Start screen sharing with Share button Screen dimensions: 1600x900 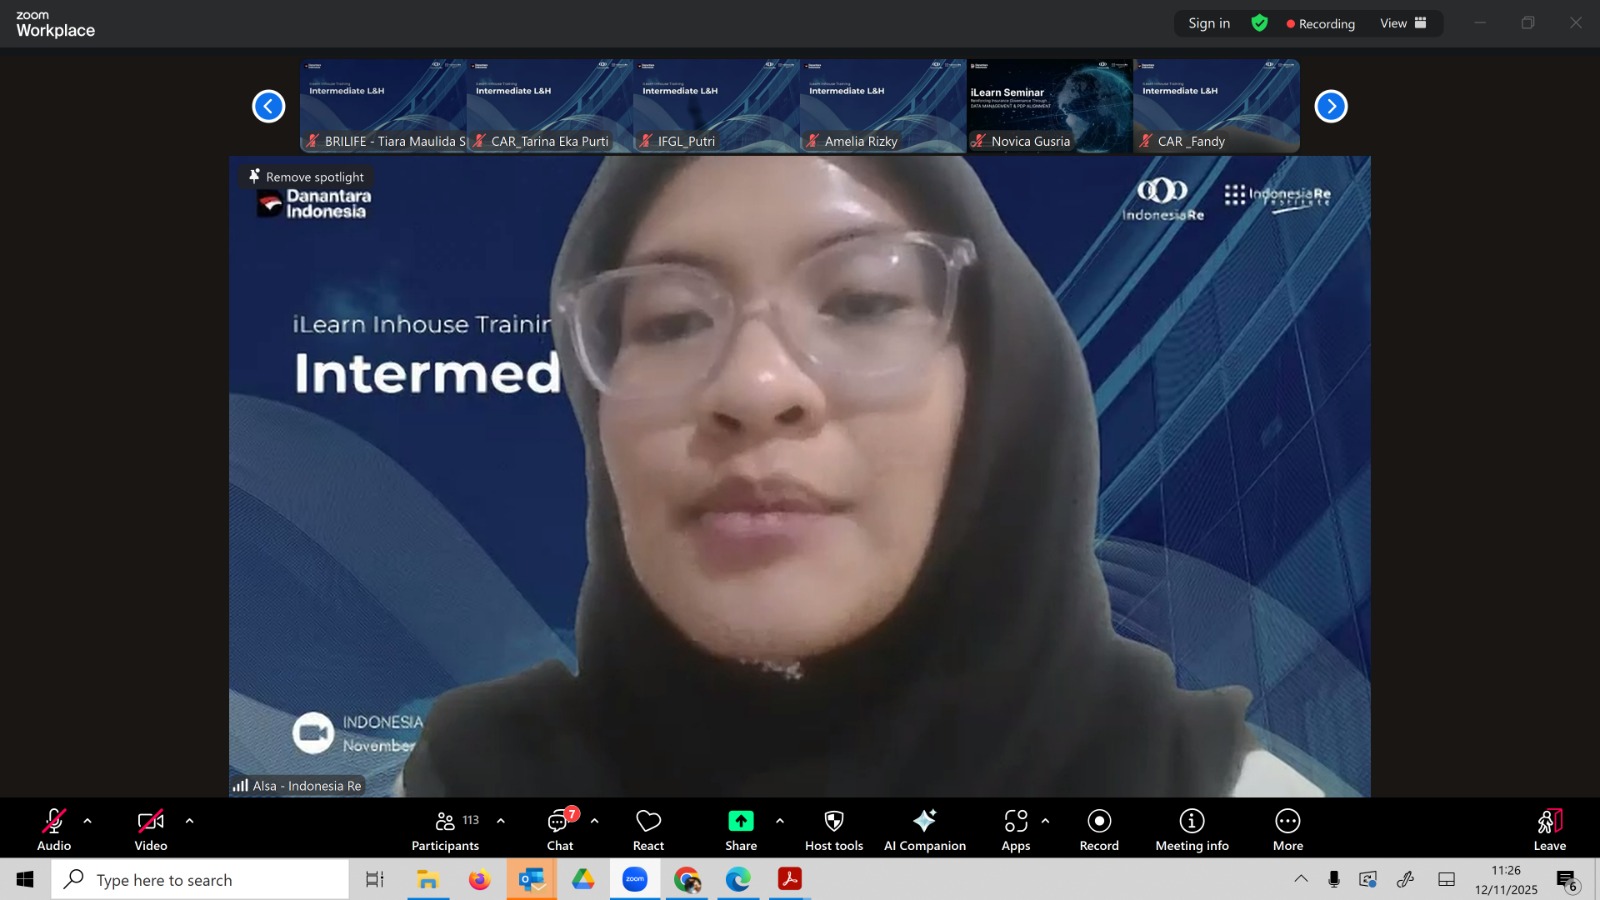[x=740, y=829]
